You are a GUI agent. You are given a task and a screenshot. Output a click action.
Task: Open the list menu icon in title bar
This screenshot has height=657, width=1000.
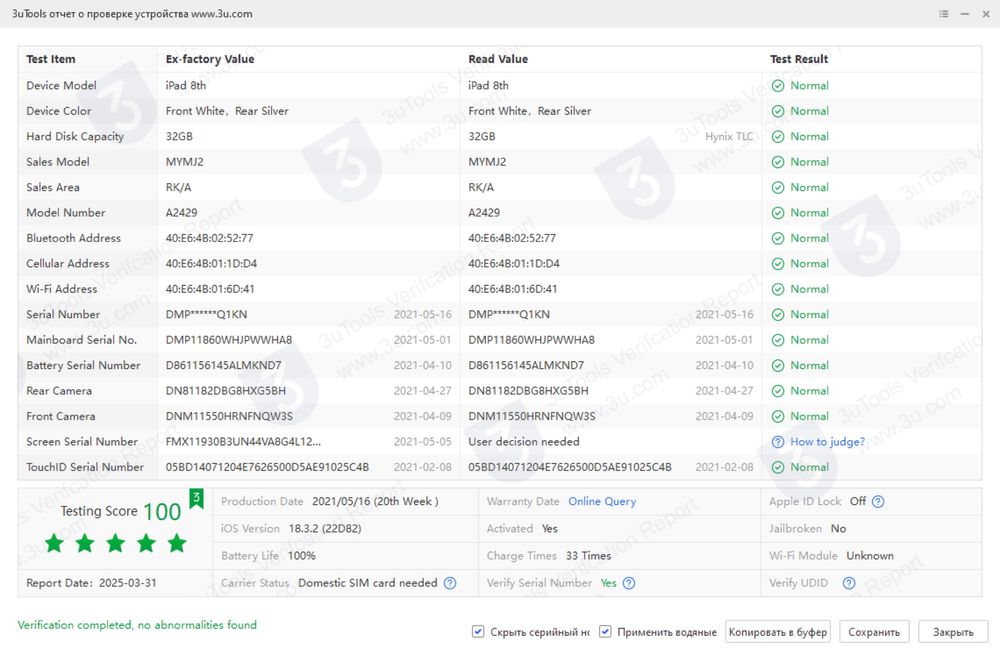pyautogui.click(x=944, y=13)
